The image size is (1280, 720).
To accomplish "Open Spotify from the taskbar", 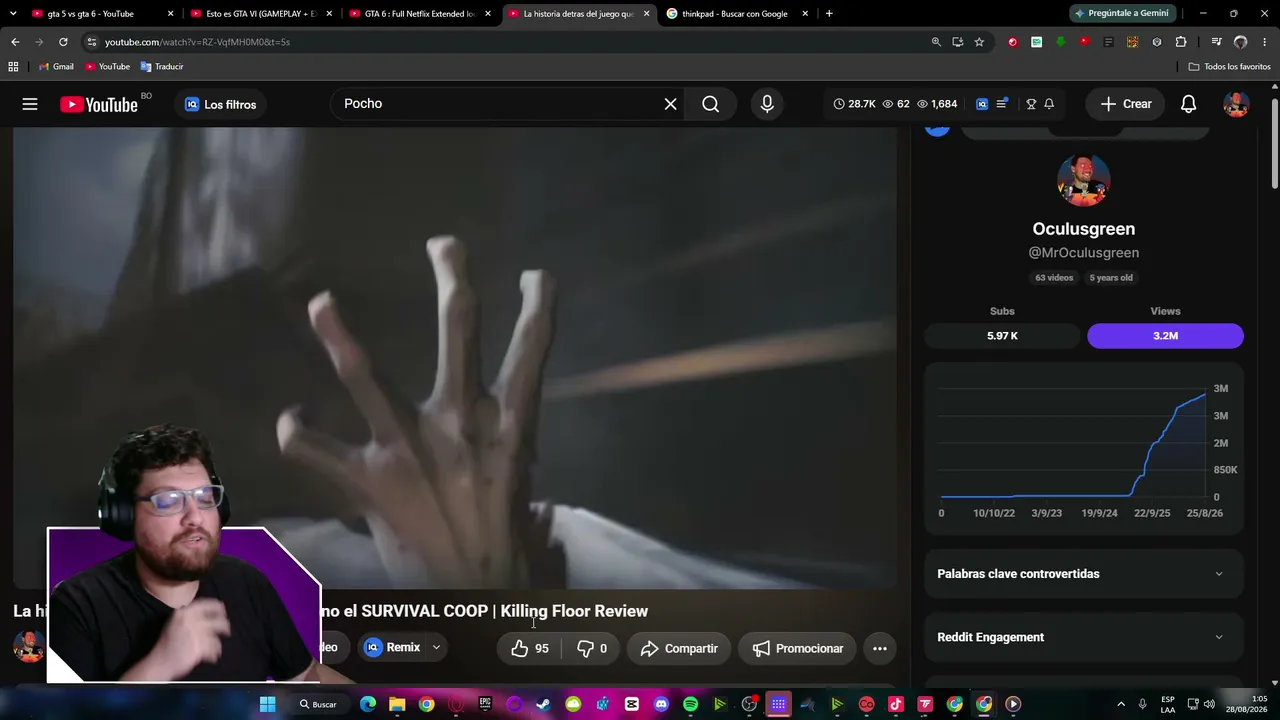I will (690, 704).
